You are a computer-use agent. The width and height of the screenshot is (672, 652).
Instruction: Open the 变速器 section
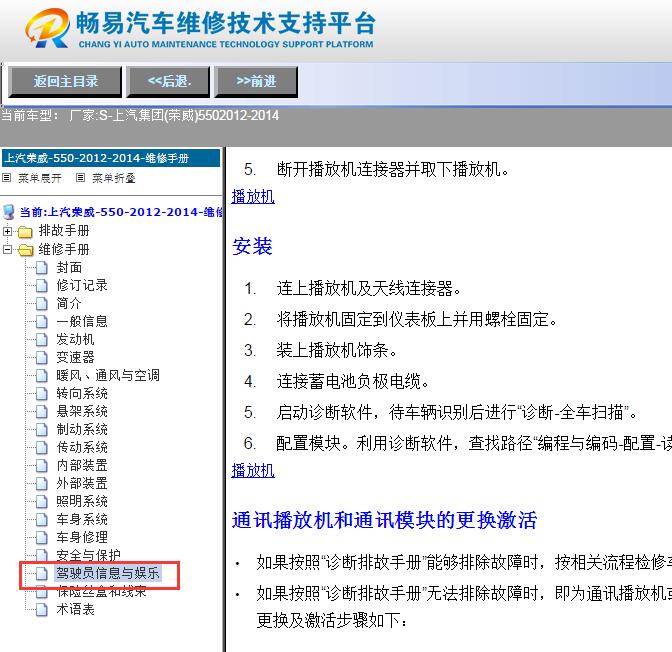(x=75, y=358)
